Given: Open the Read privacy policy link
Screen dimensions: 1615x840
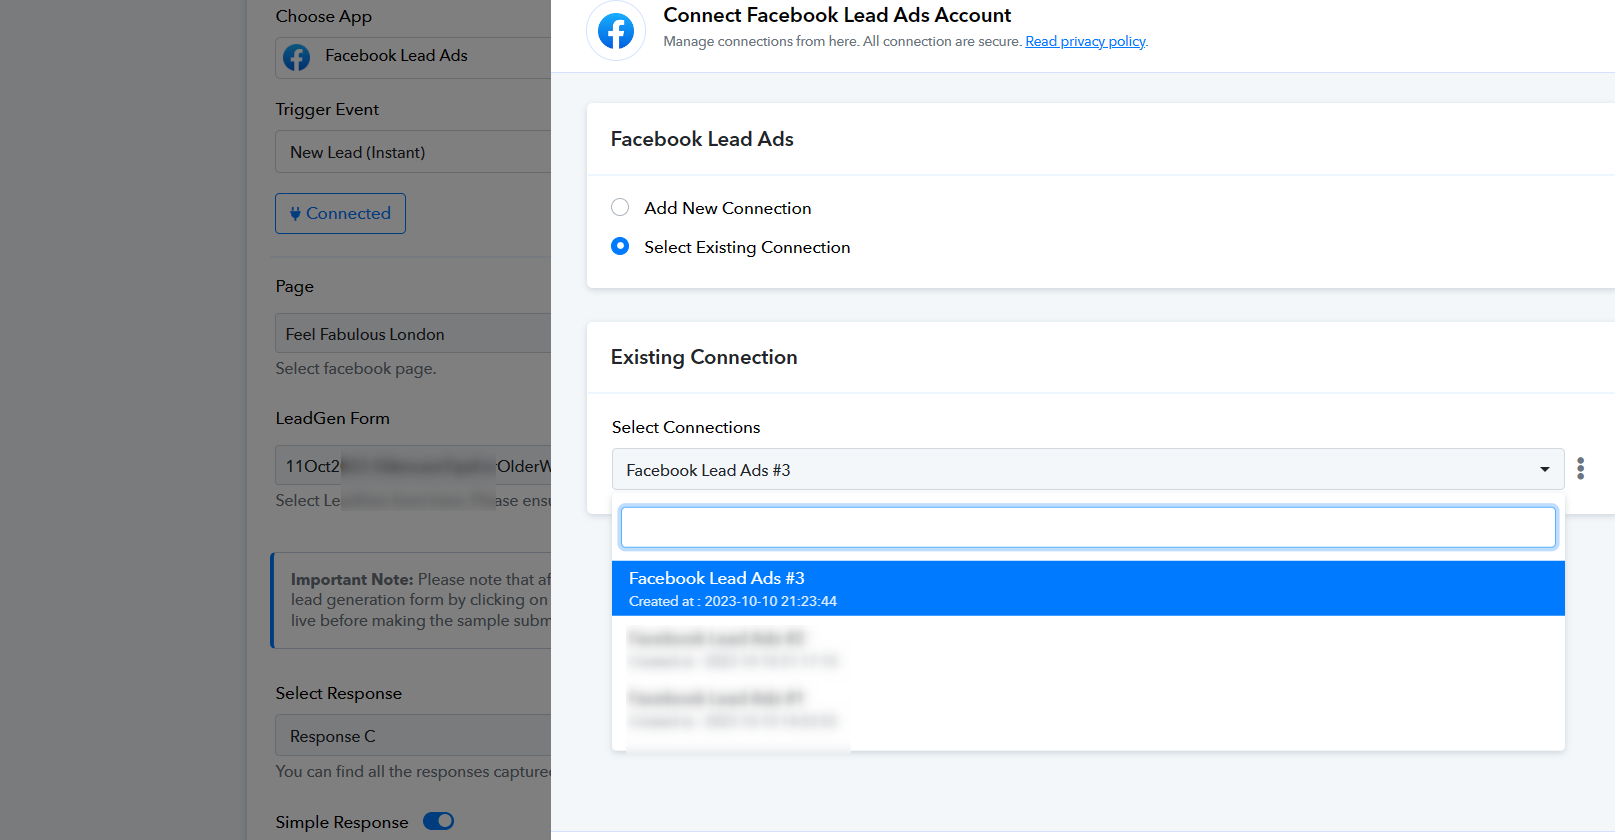Looking at the screenshot, I should click(x=1085, y=41).
